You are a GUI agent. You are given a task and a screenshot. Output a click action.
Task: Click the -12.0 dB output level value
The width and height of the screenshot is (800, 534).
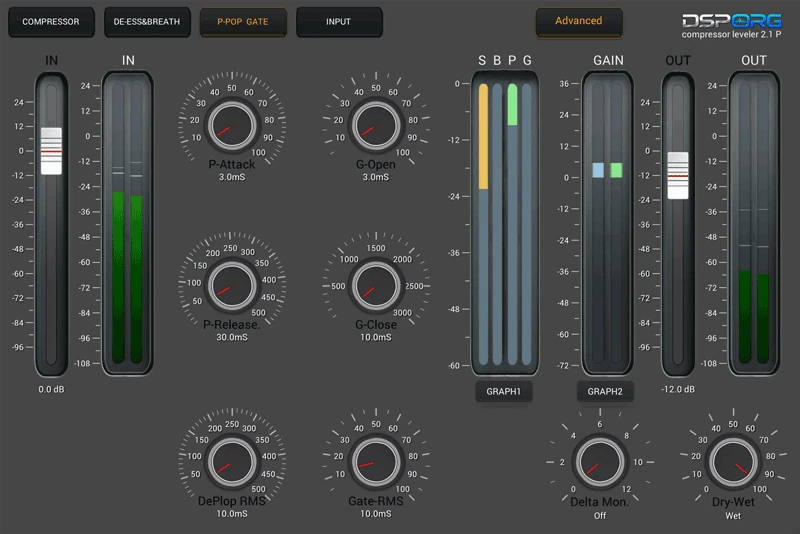pos(678,389)
